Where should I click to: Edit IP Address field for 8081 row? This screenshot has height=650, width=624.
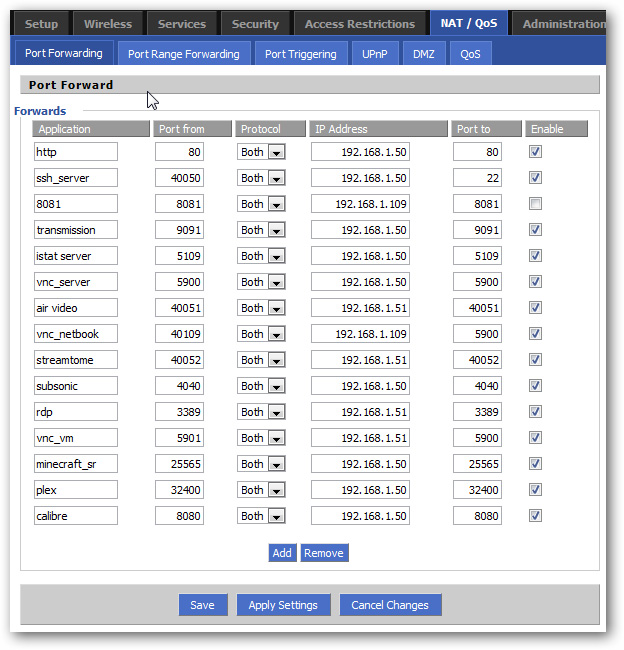[x=360, y=204]
